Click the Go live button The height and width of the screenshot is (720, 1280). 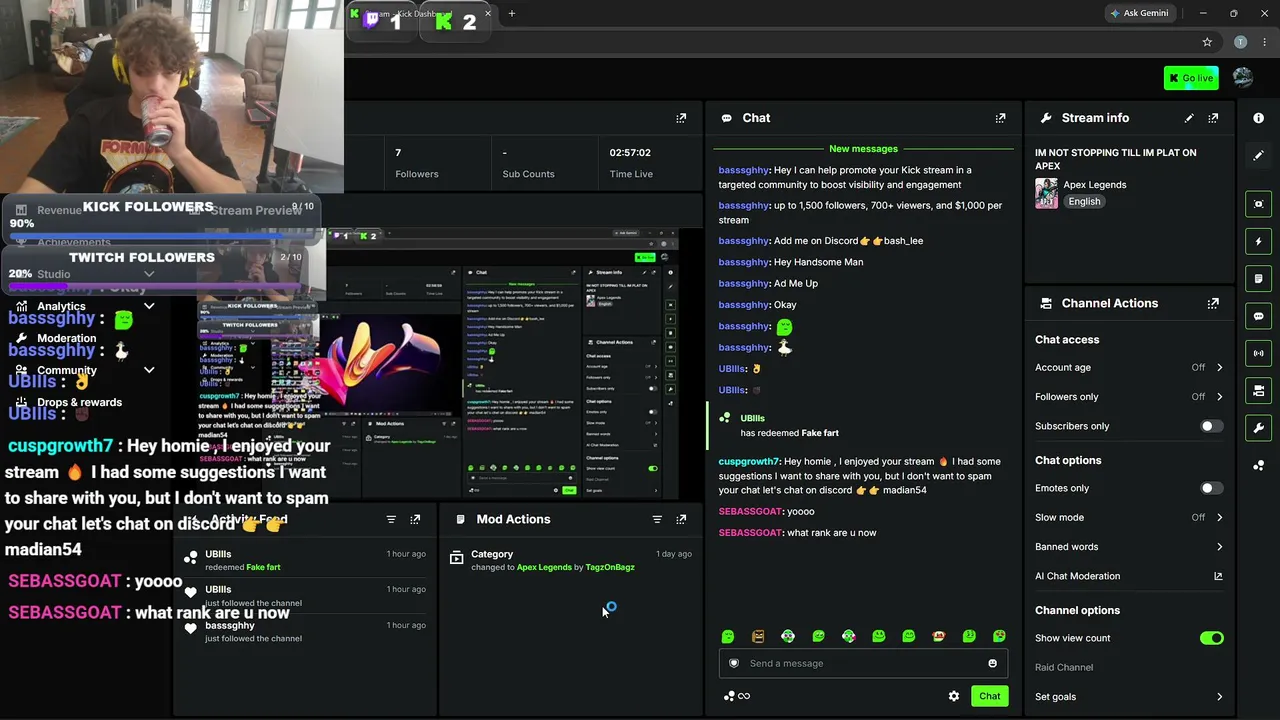pyautogui.click(x=1191, y=78)
